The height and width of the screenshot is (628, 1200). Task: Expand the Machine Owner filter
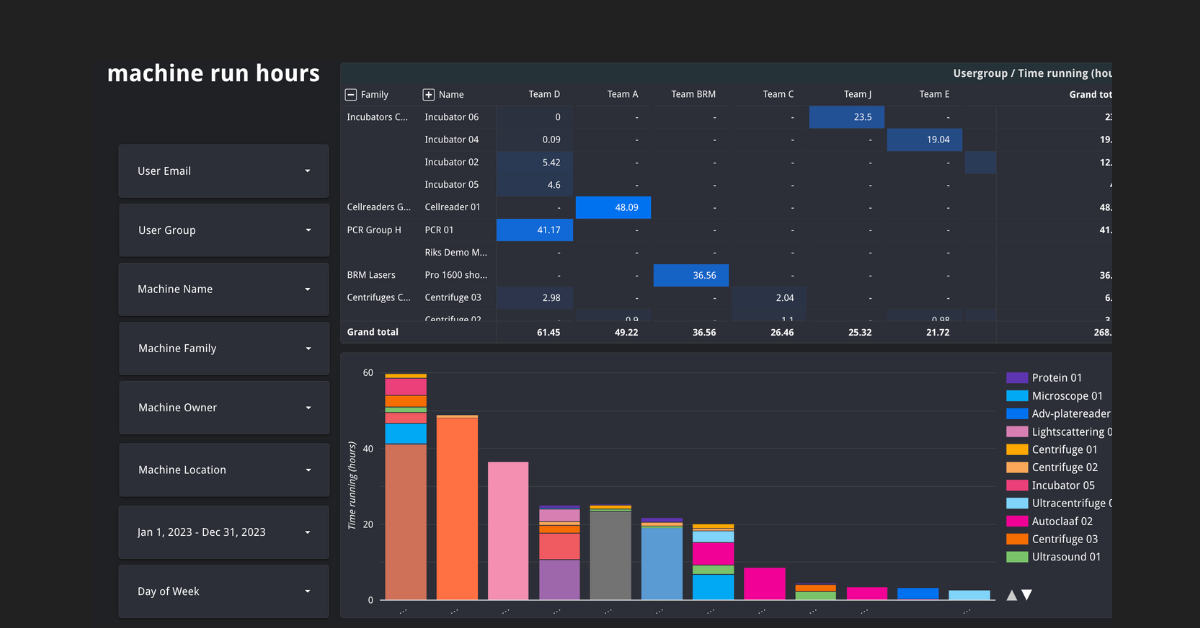click(224, 407)
